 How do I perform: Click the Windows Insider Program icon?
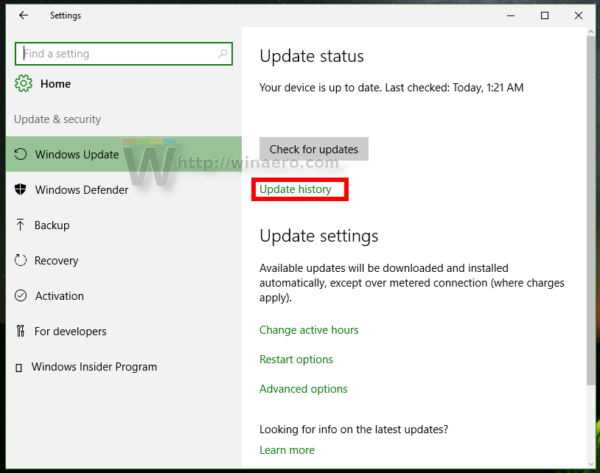point(21,367)
